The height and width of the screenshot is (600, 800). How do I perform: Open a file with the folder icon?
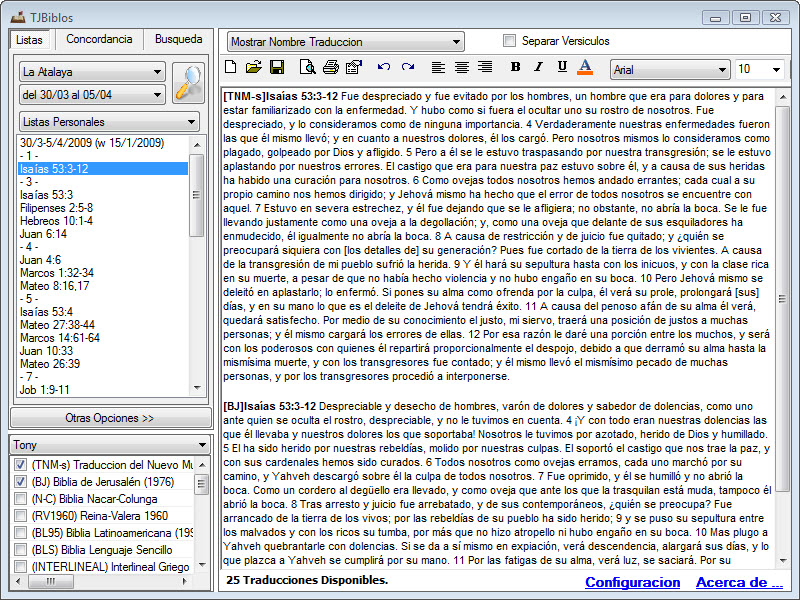(254, 67)
